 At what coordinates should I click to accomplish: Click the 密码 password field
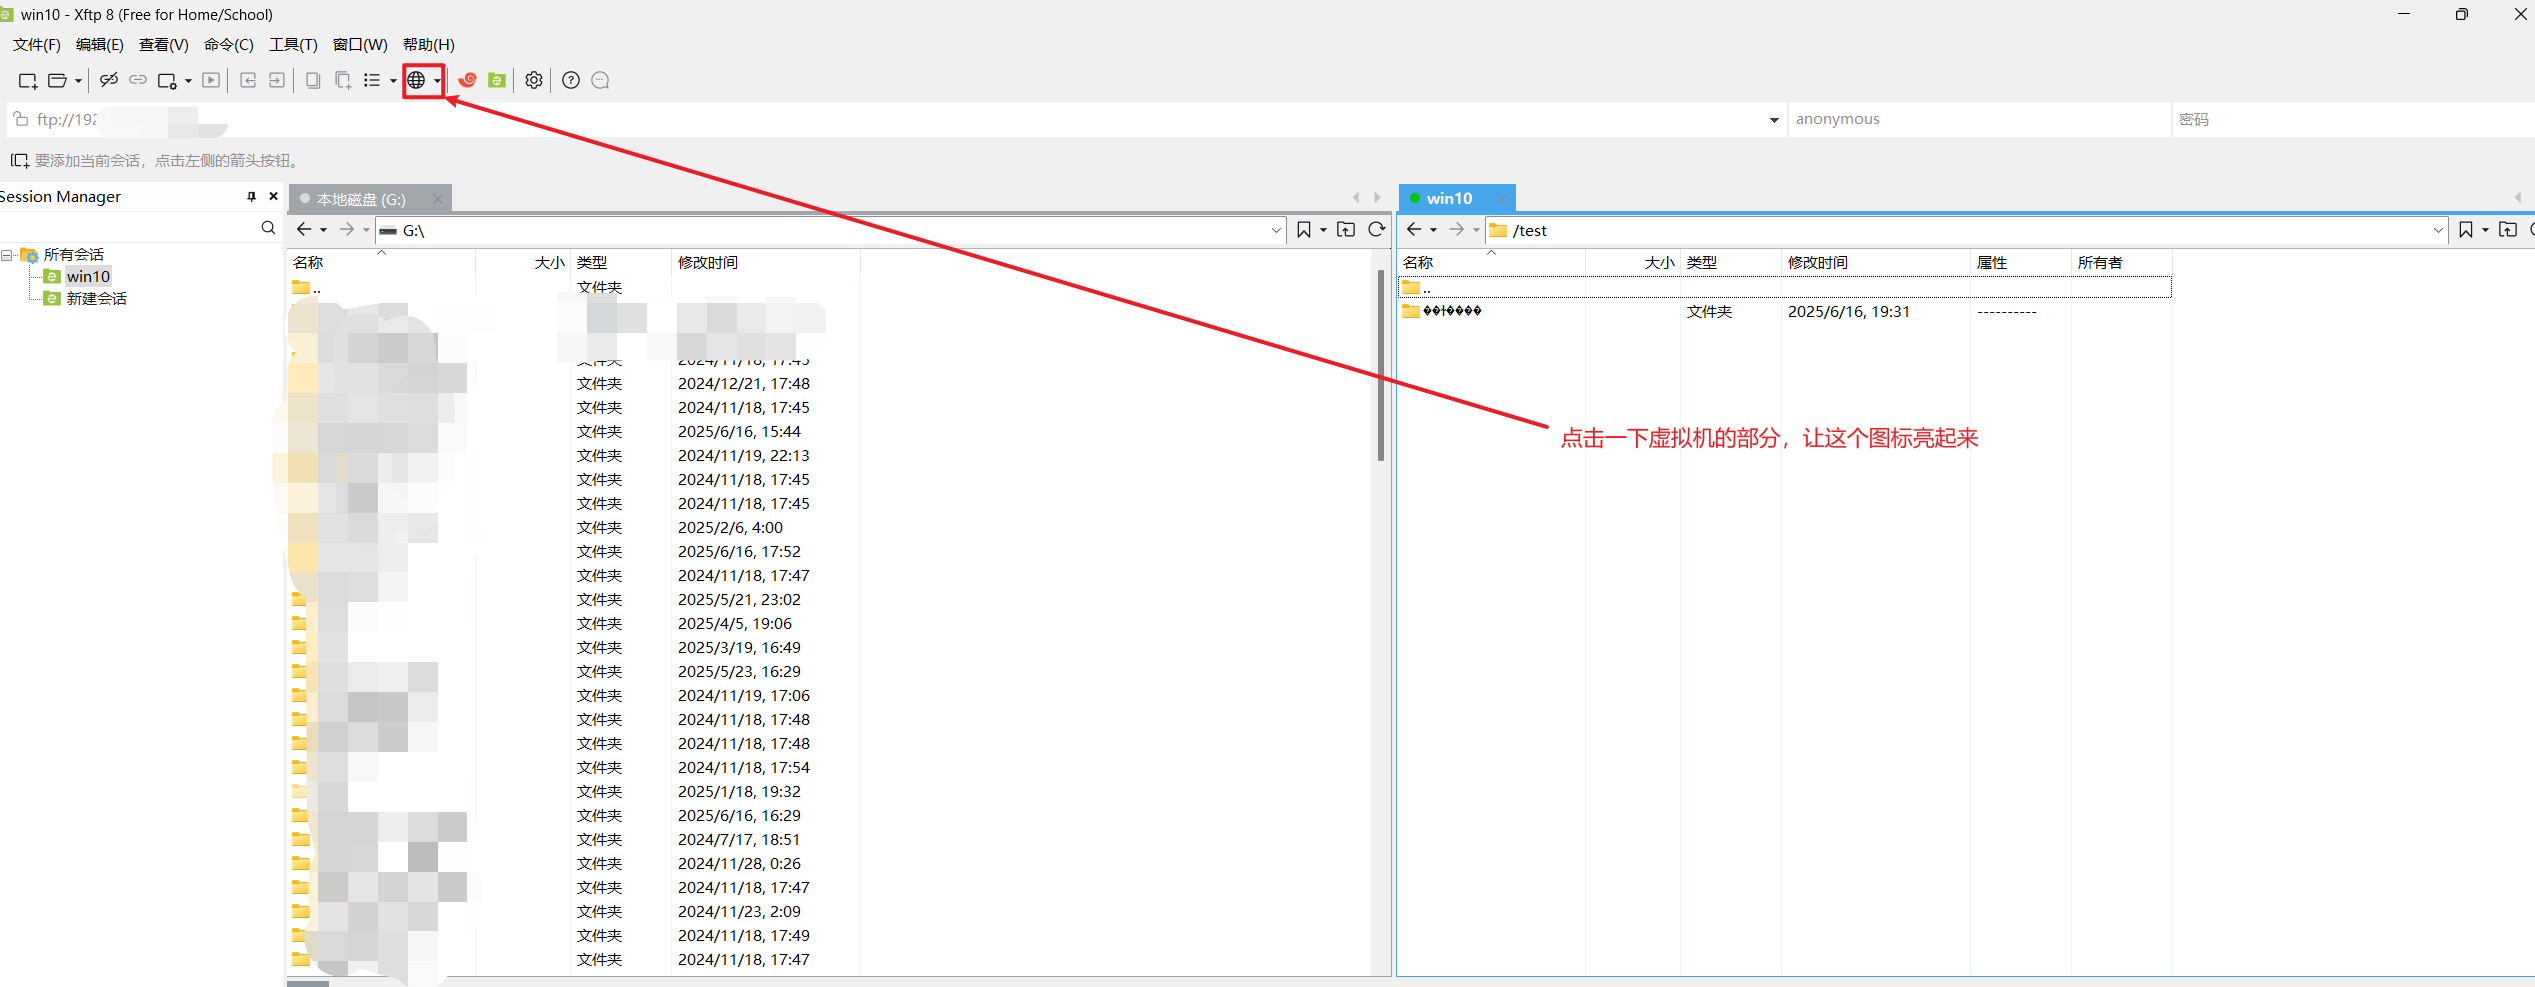[2350, 119]
